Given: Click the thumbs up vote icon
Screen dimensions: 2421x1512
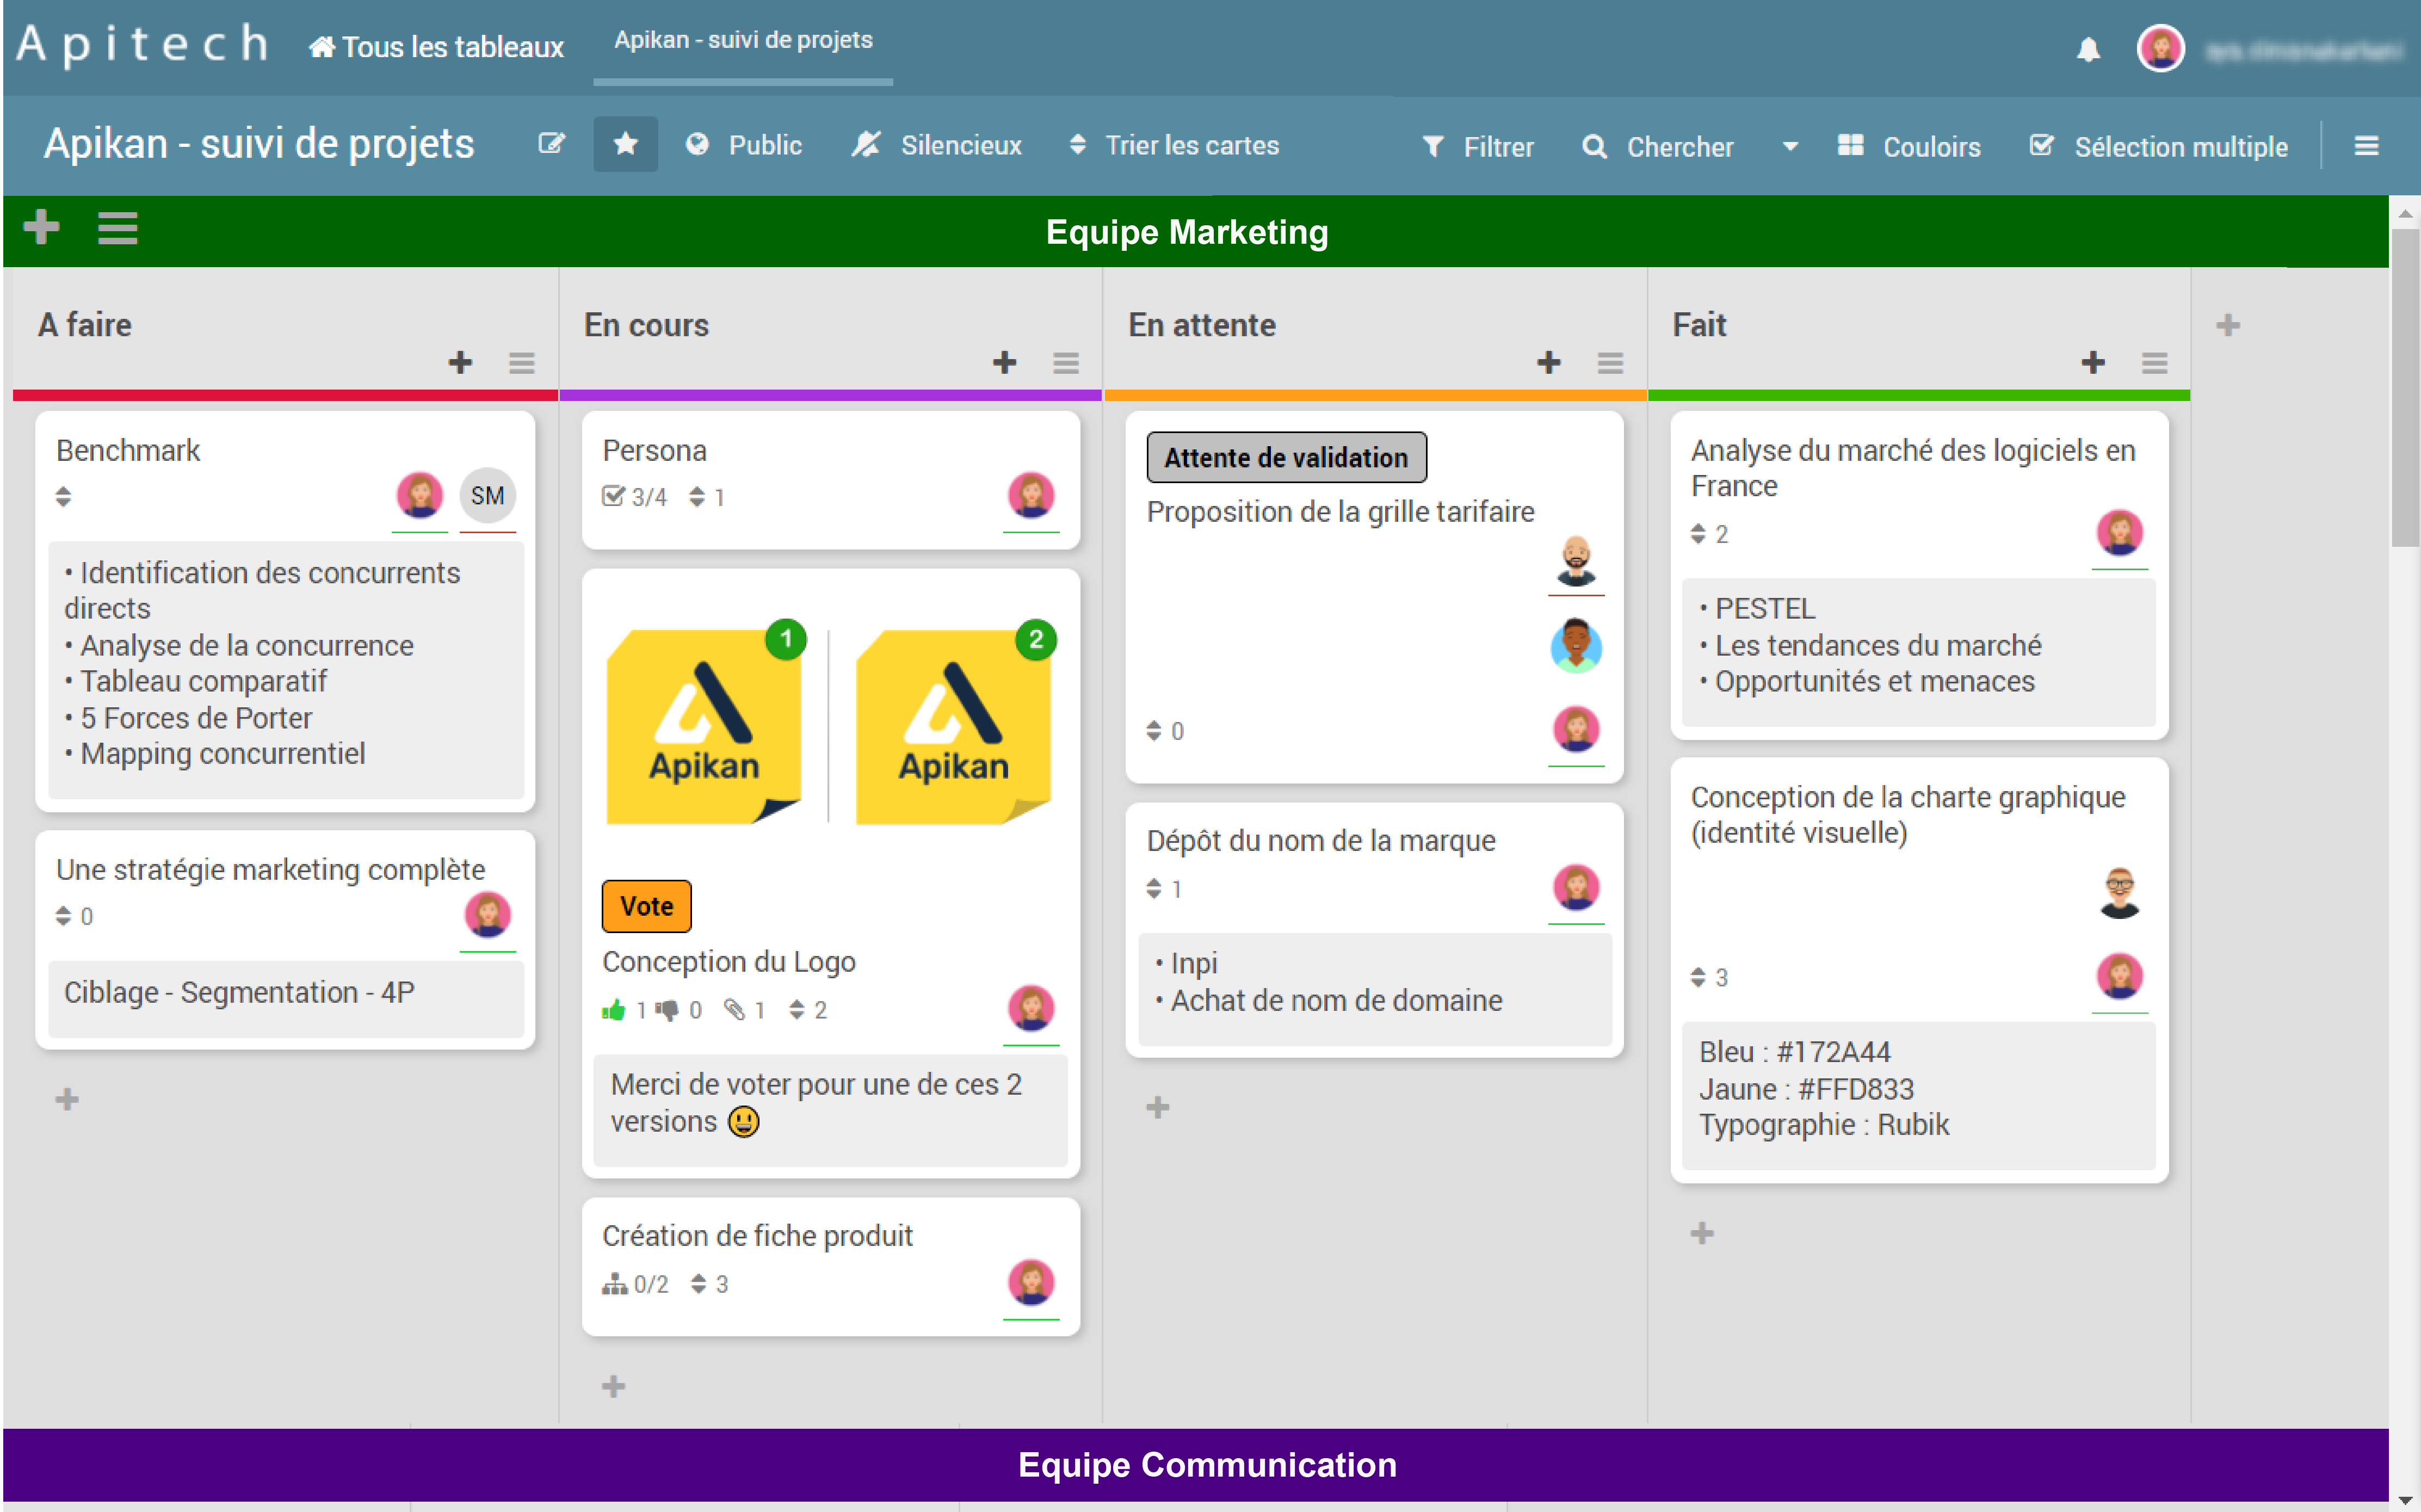Looking at the screenshot, I should coord(613,1010).
